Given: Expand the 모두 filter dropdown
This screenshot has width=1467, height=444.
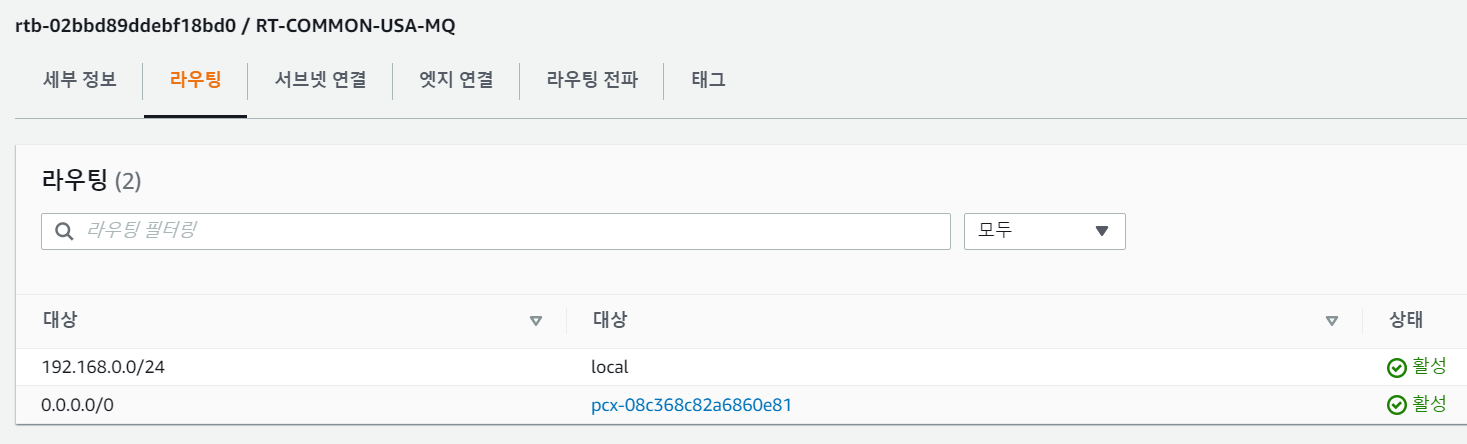Looking at the screenshot, I should pos(1044,231).
